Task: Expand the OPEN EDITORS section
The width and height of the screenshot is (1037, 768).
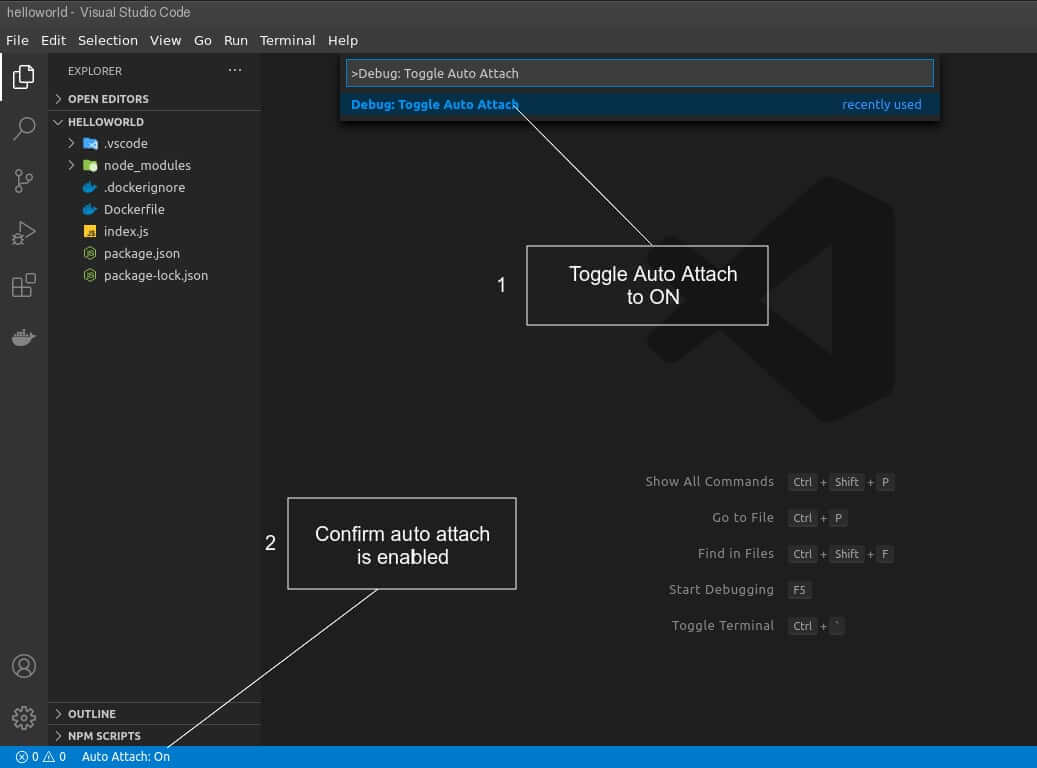Action: pos(155,99)
